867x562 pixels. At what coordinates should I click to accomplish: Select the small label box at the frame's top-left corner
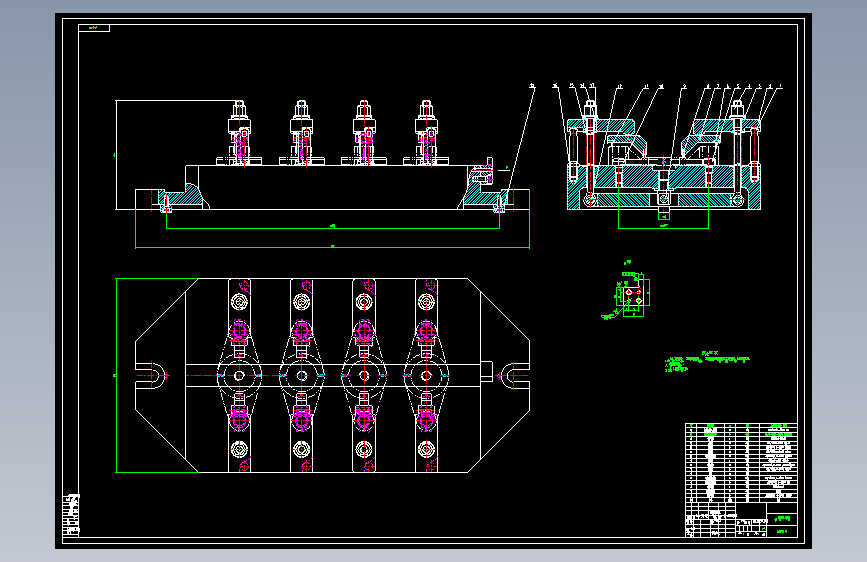coord(94,28)
